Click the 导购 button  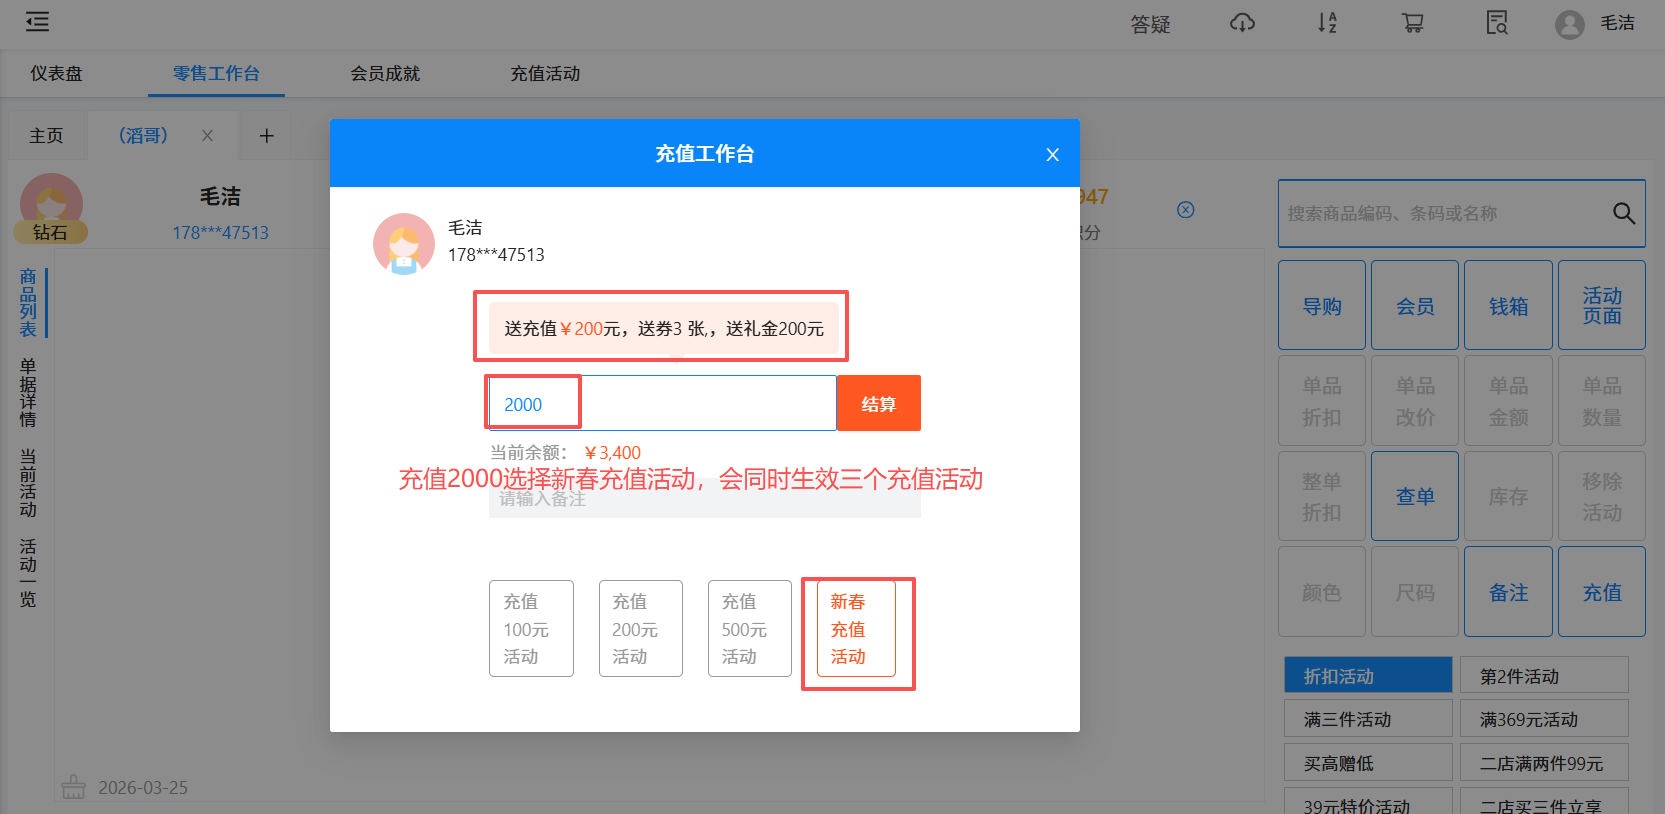pyautogui.click(x=1321, y=305)
